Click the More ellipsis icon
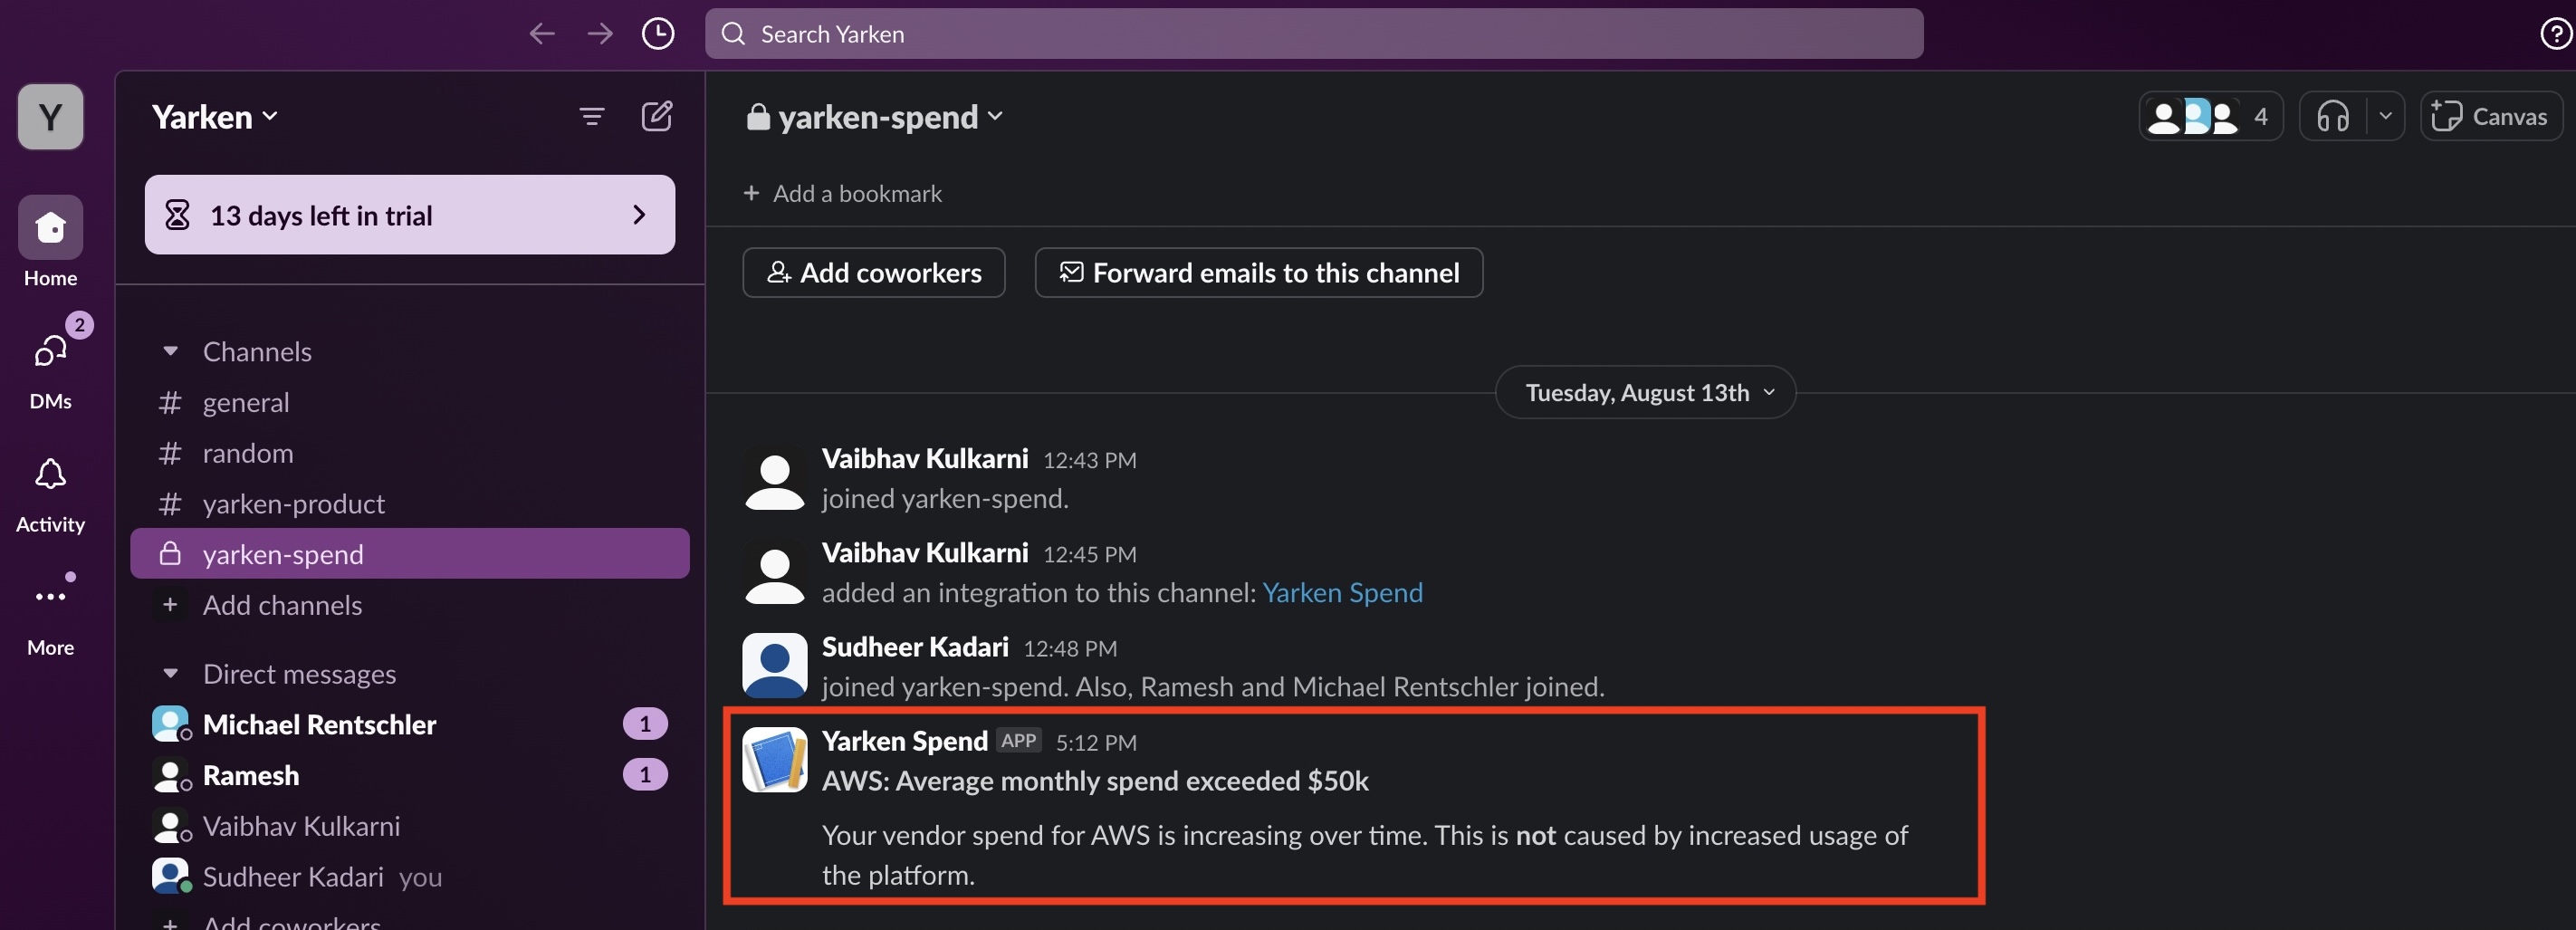2576x930 pixels. (x=50, y=597)
